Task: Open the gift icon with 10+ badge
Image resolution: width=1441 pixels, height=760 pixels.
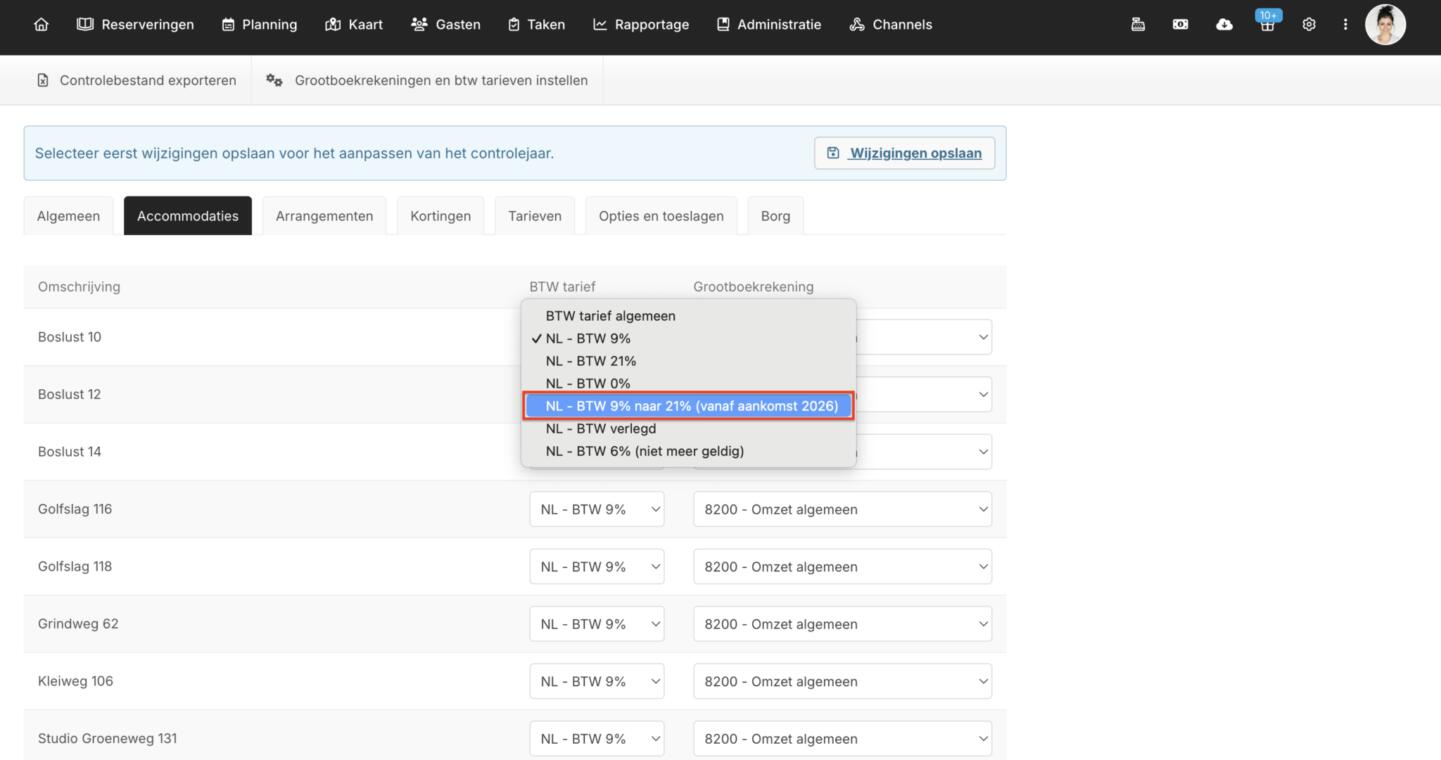Action: click(1267, 25)
